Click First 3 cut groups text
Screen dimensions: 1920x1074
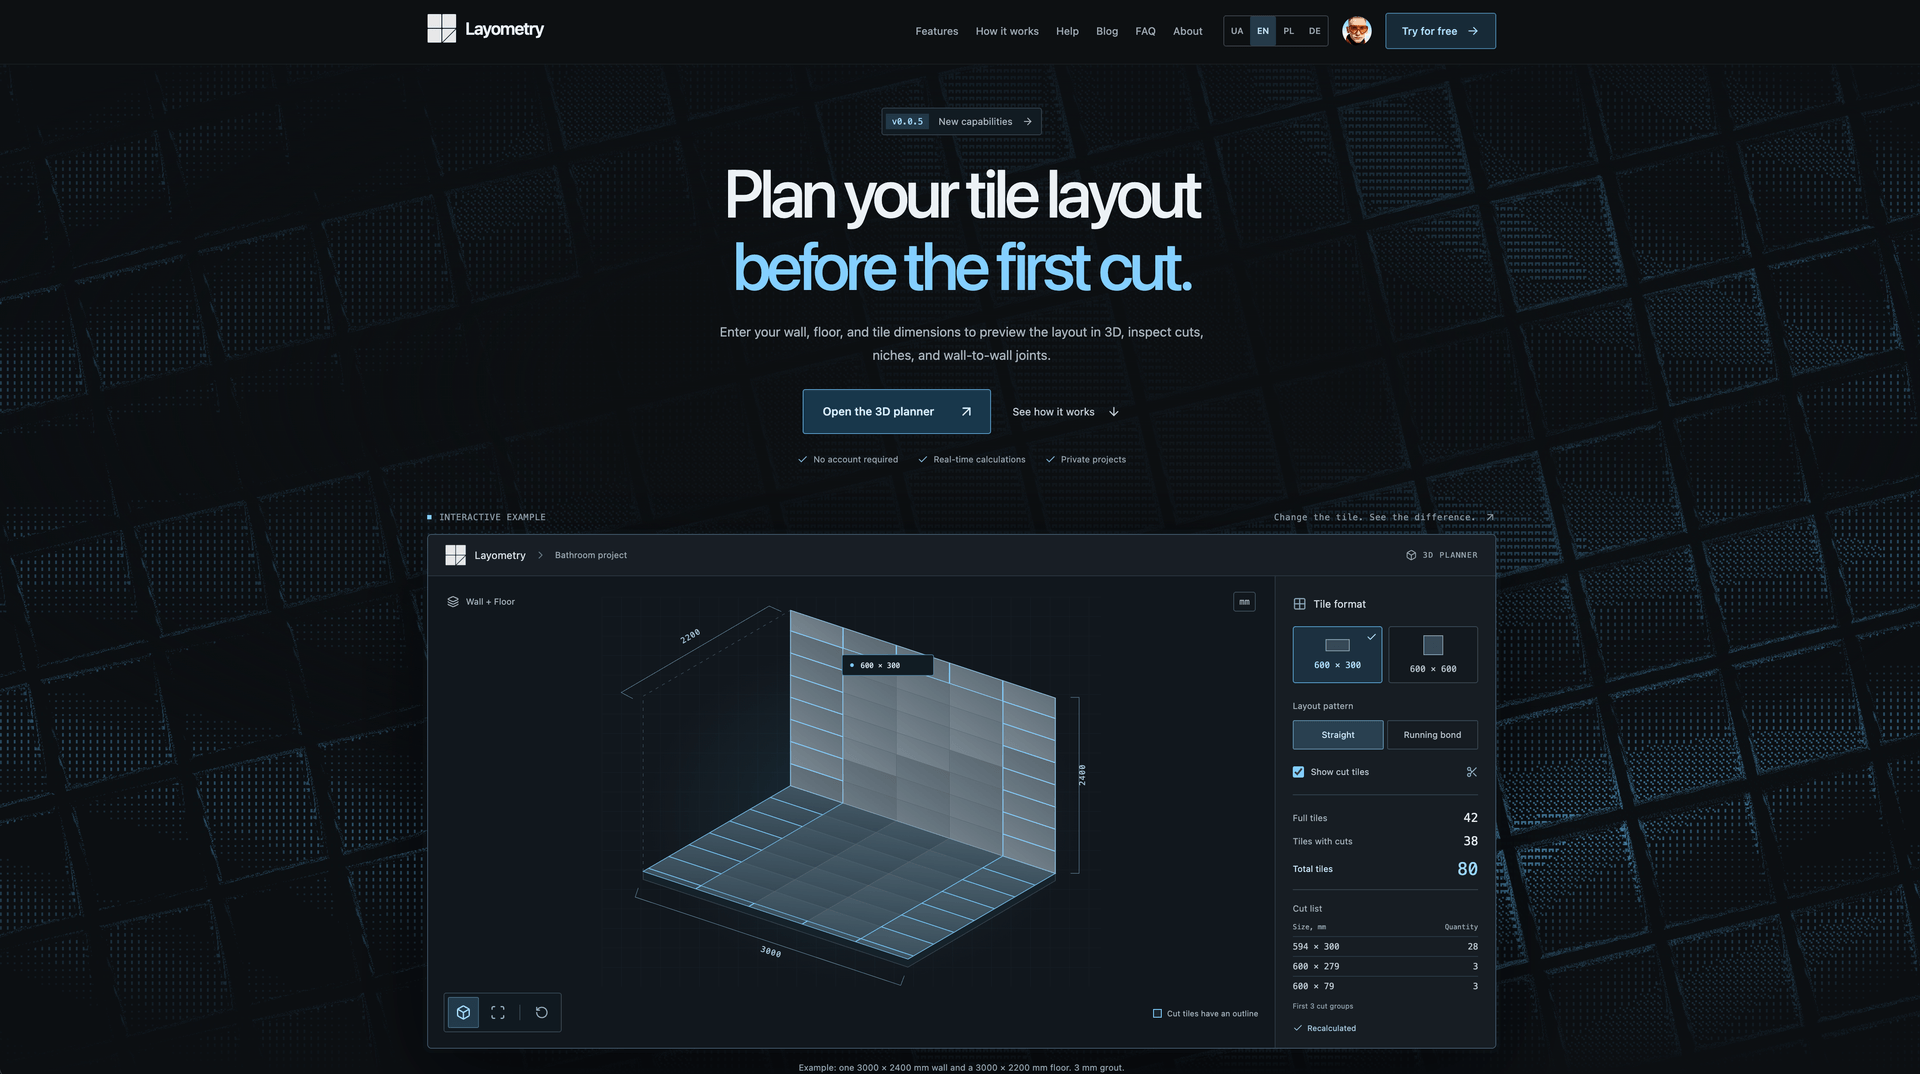pos(1322,1006)
